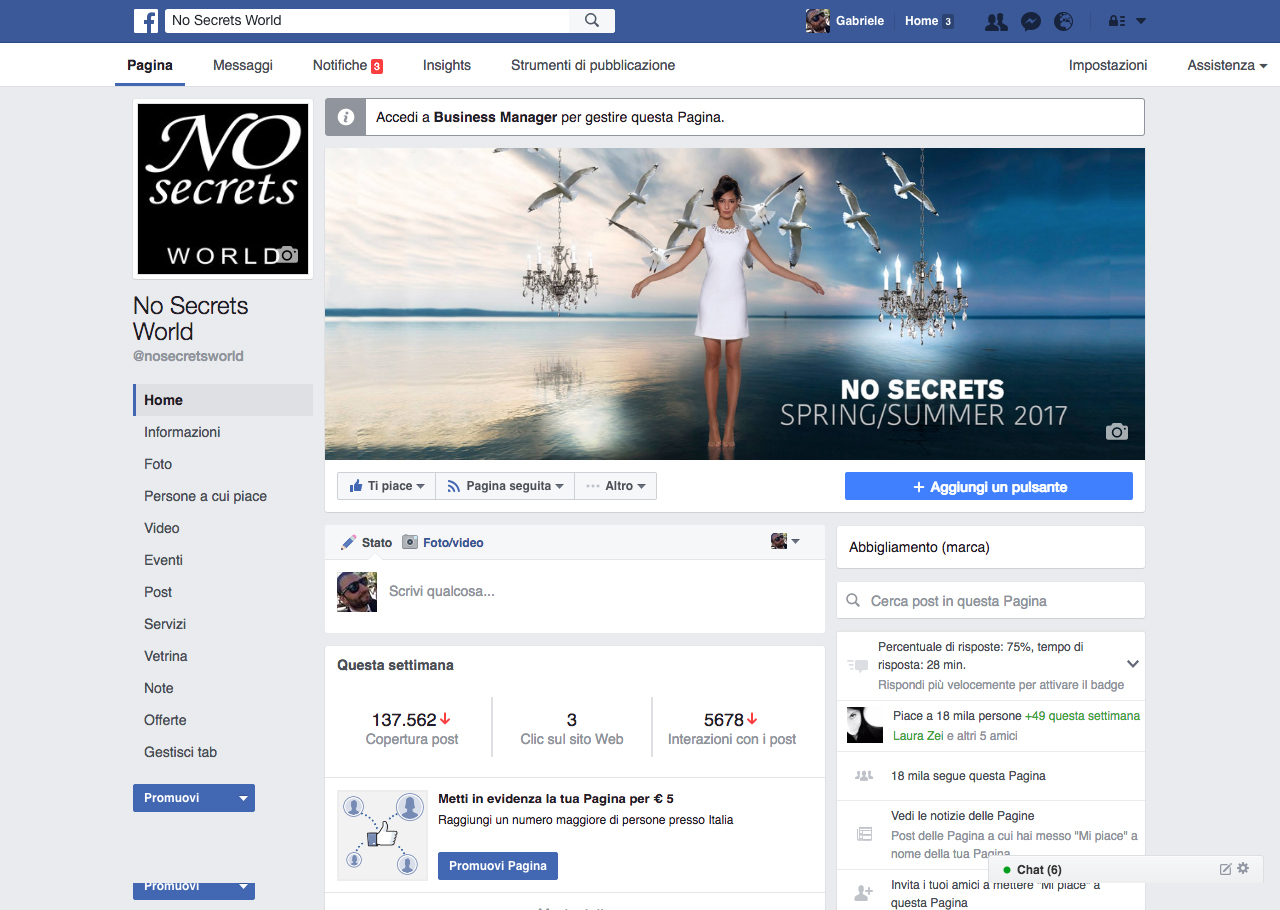Viewport: 1280px width, 910px height.
Task: Open the notifications globe icon
Action: tap(1064, 21)
